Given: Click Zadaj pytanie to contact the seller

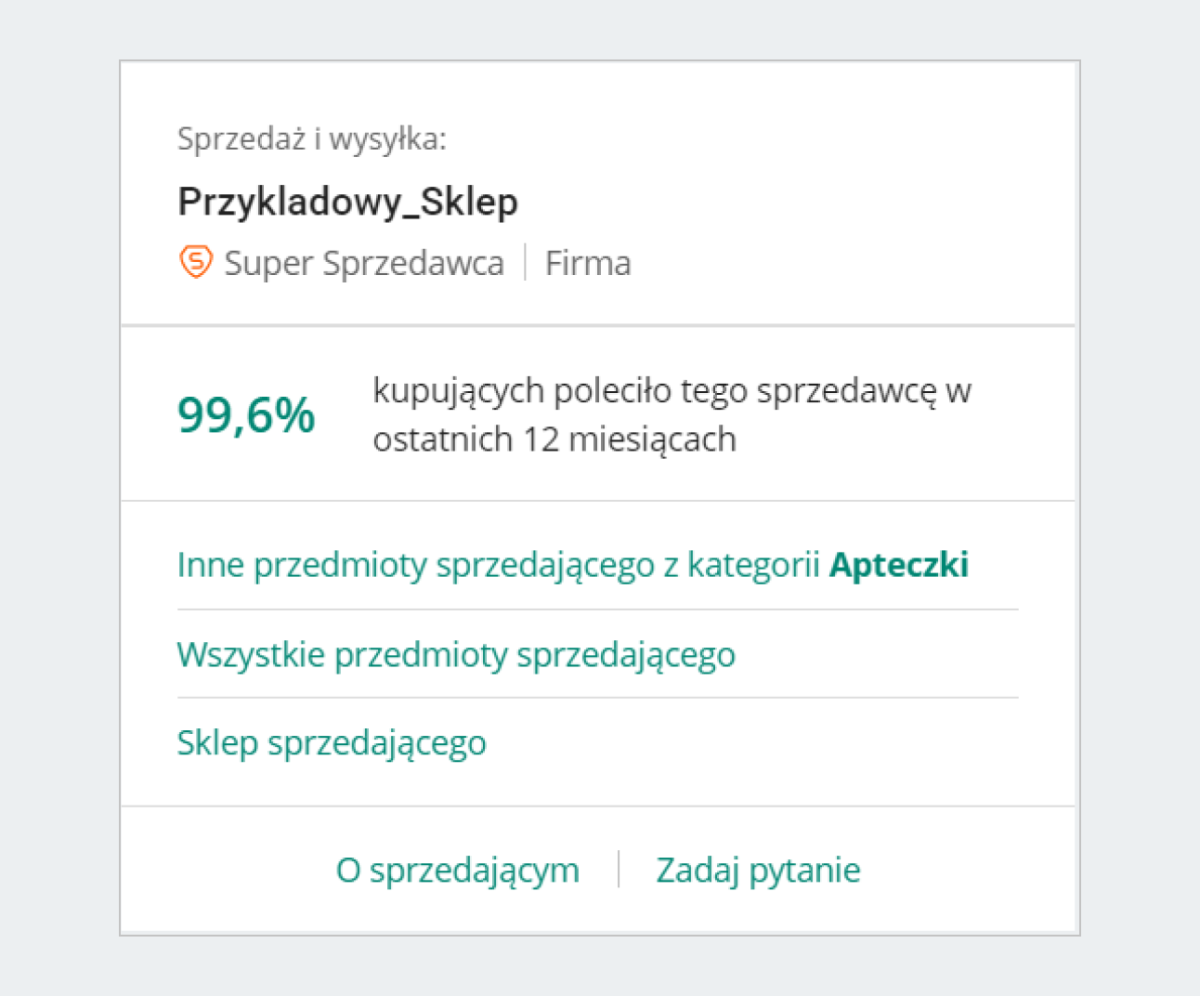Looking at the screenshot, I should 759,869.
